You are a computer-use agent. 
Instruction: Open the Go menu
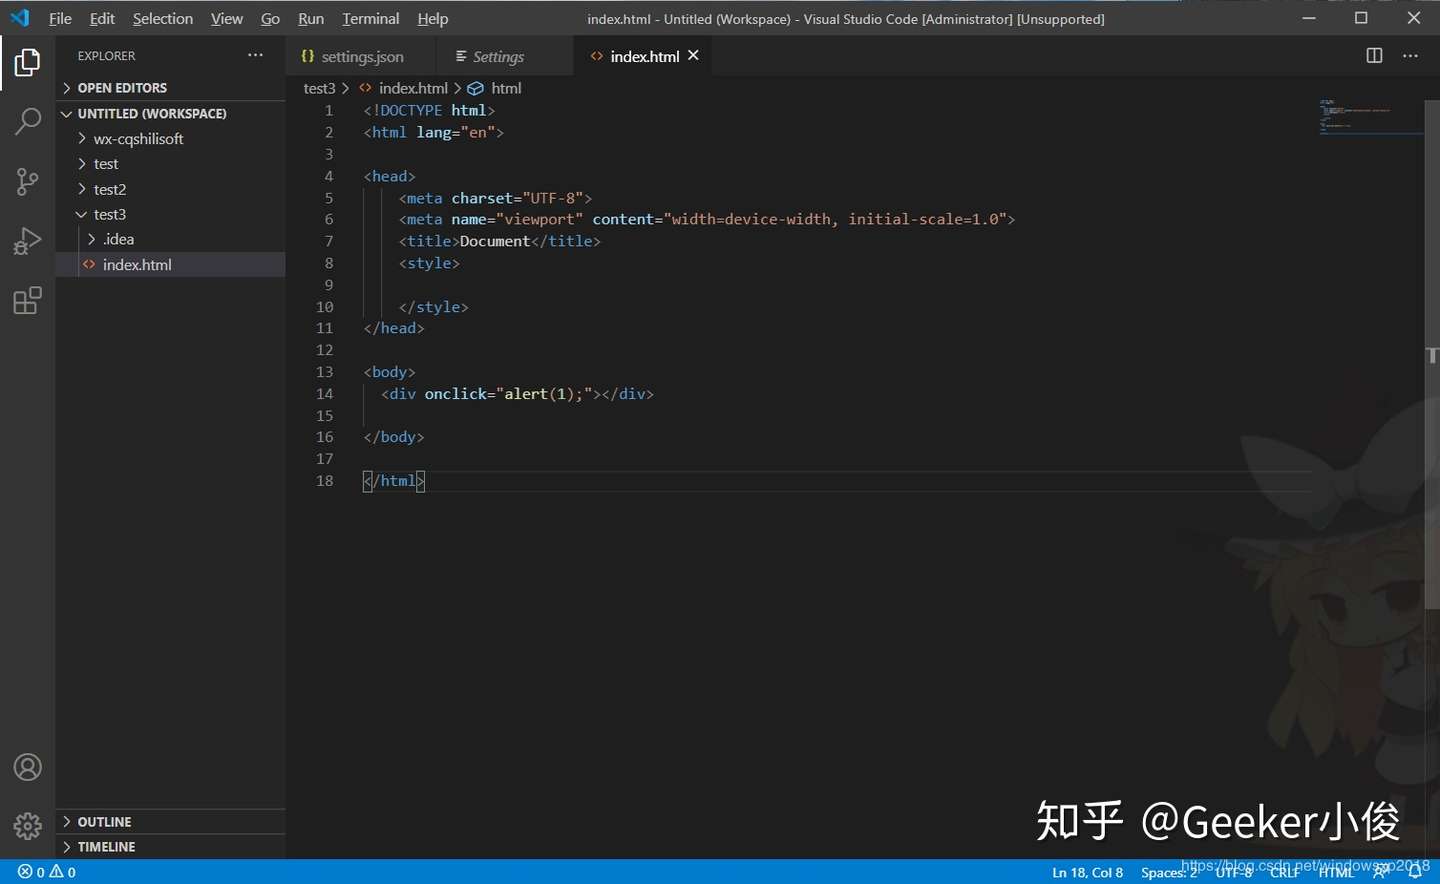click(270, 18)
